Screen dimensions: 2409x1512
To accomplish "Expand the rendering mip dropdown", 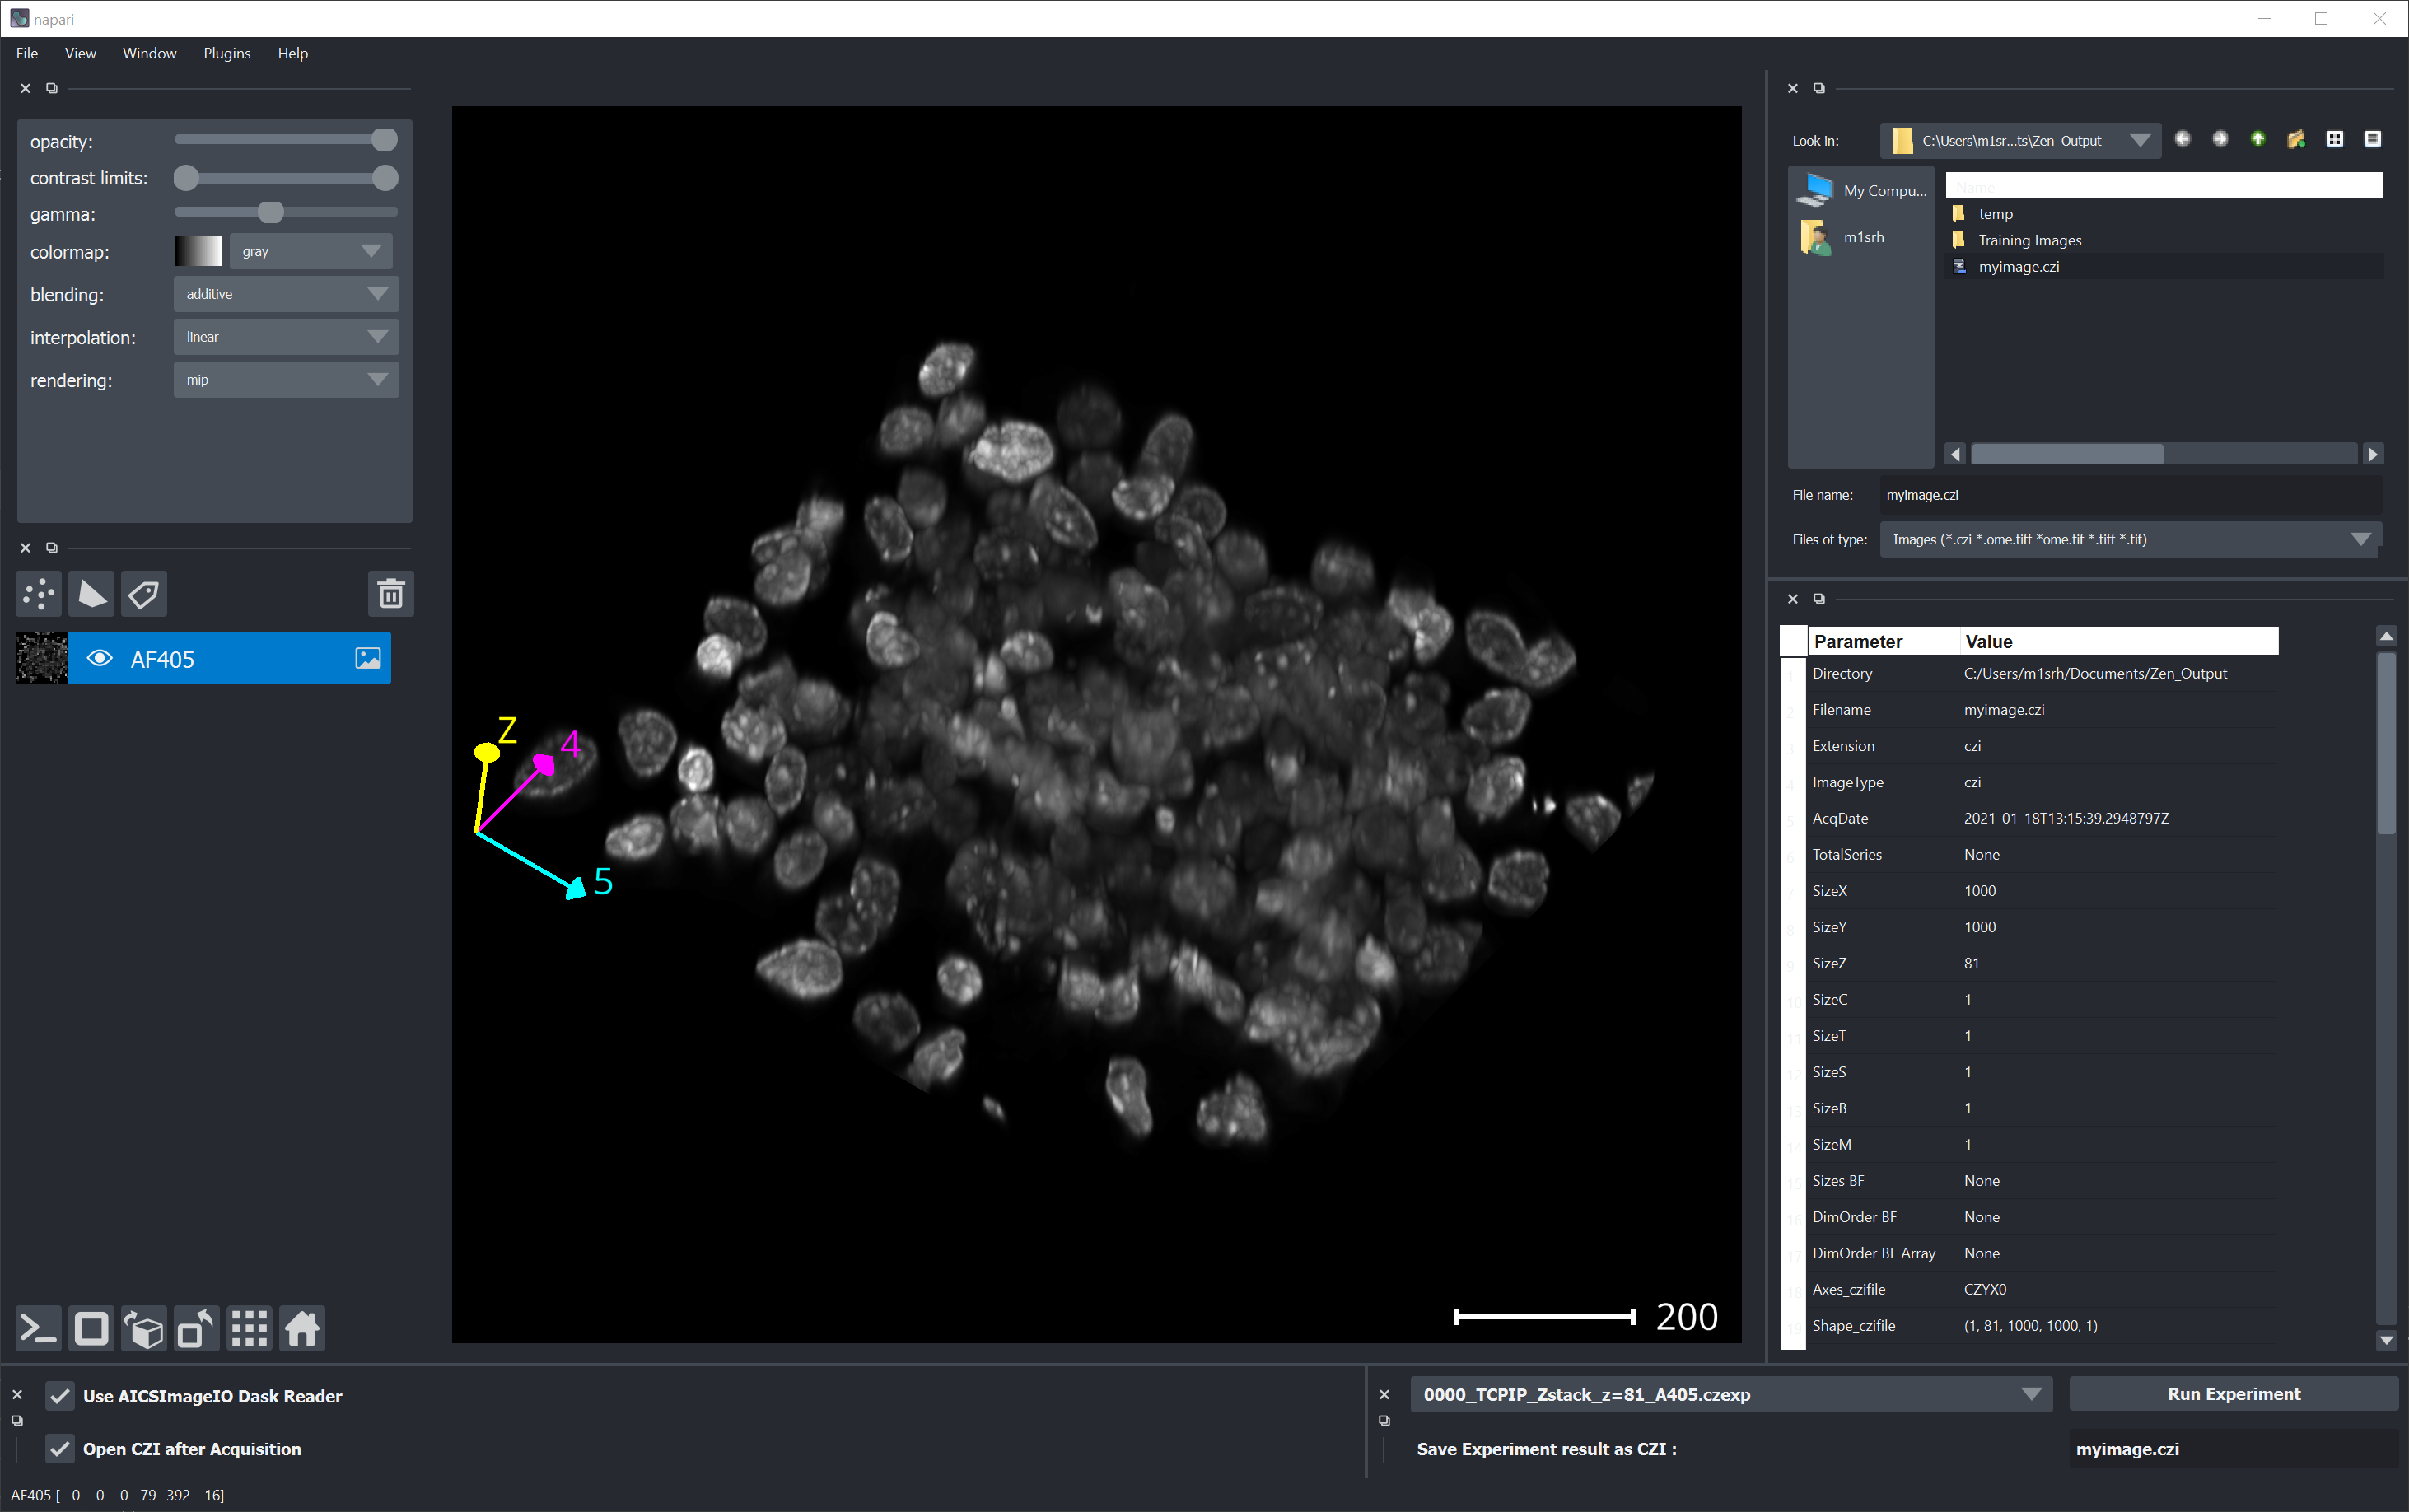I will [286, 380].
